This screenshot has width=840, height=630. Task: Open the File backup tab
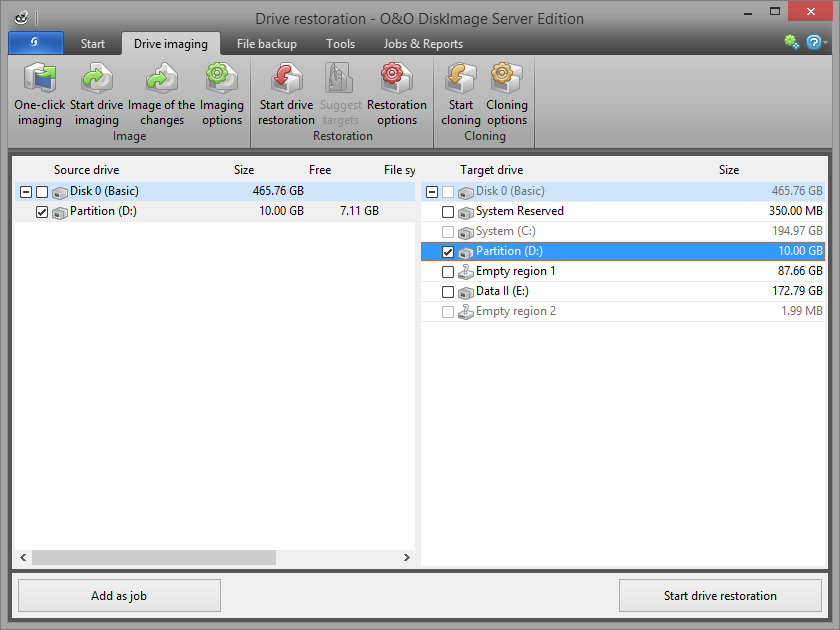click(267, 44)
